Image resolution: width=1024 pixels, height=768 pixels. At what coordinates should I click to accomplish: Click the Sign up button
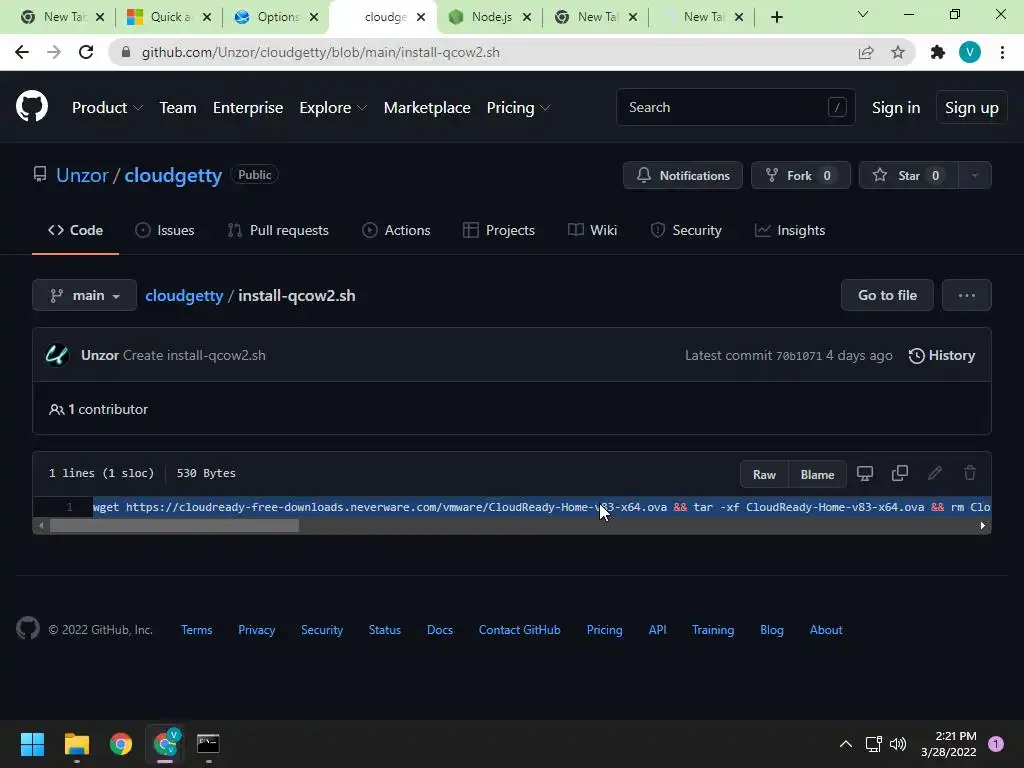pyautogui.click(x=972, y=108)
